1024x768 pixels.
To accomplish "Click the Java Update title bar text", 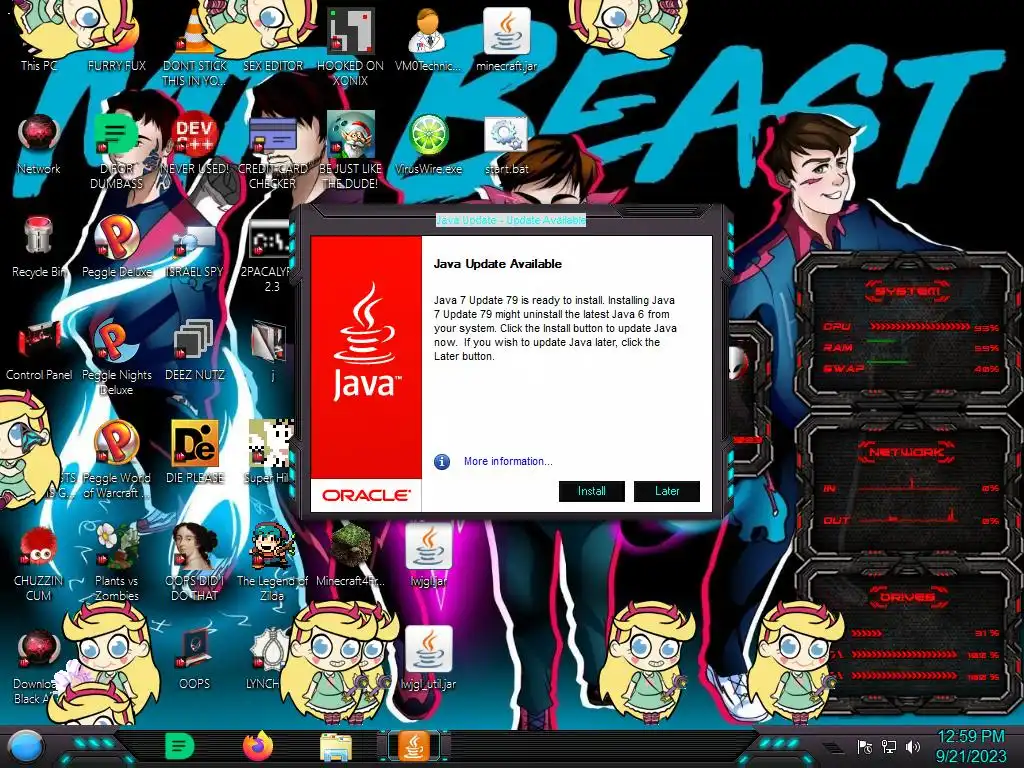I will point(511,220).
